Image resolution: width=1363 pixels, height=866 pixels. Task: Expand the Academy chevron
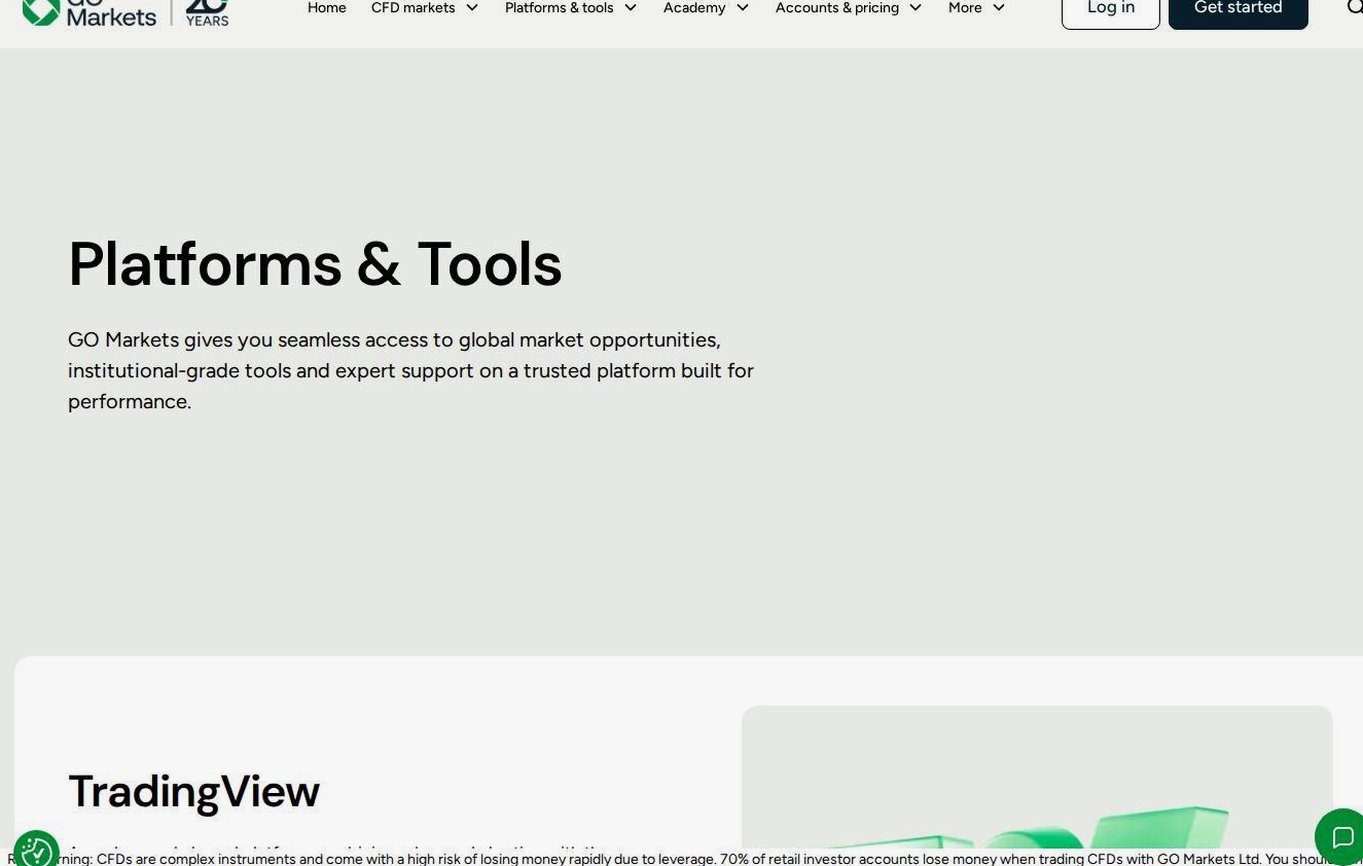742,8
